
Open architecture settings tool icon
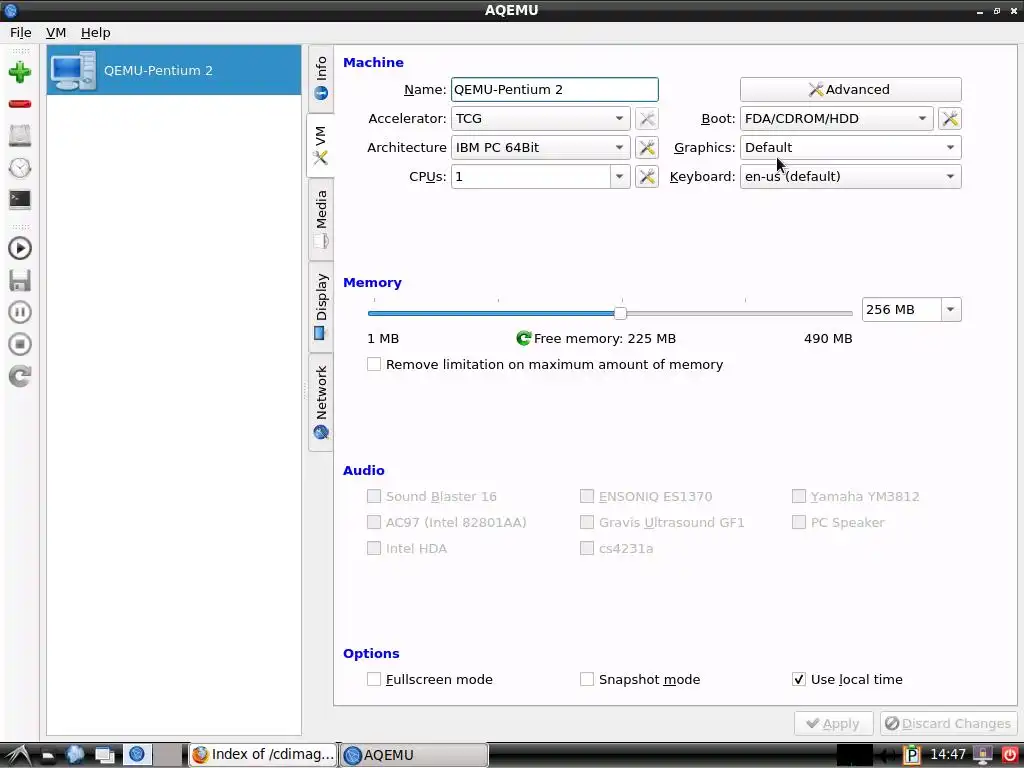tap(647, 148)
